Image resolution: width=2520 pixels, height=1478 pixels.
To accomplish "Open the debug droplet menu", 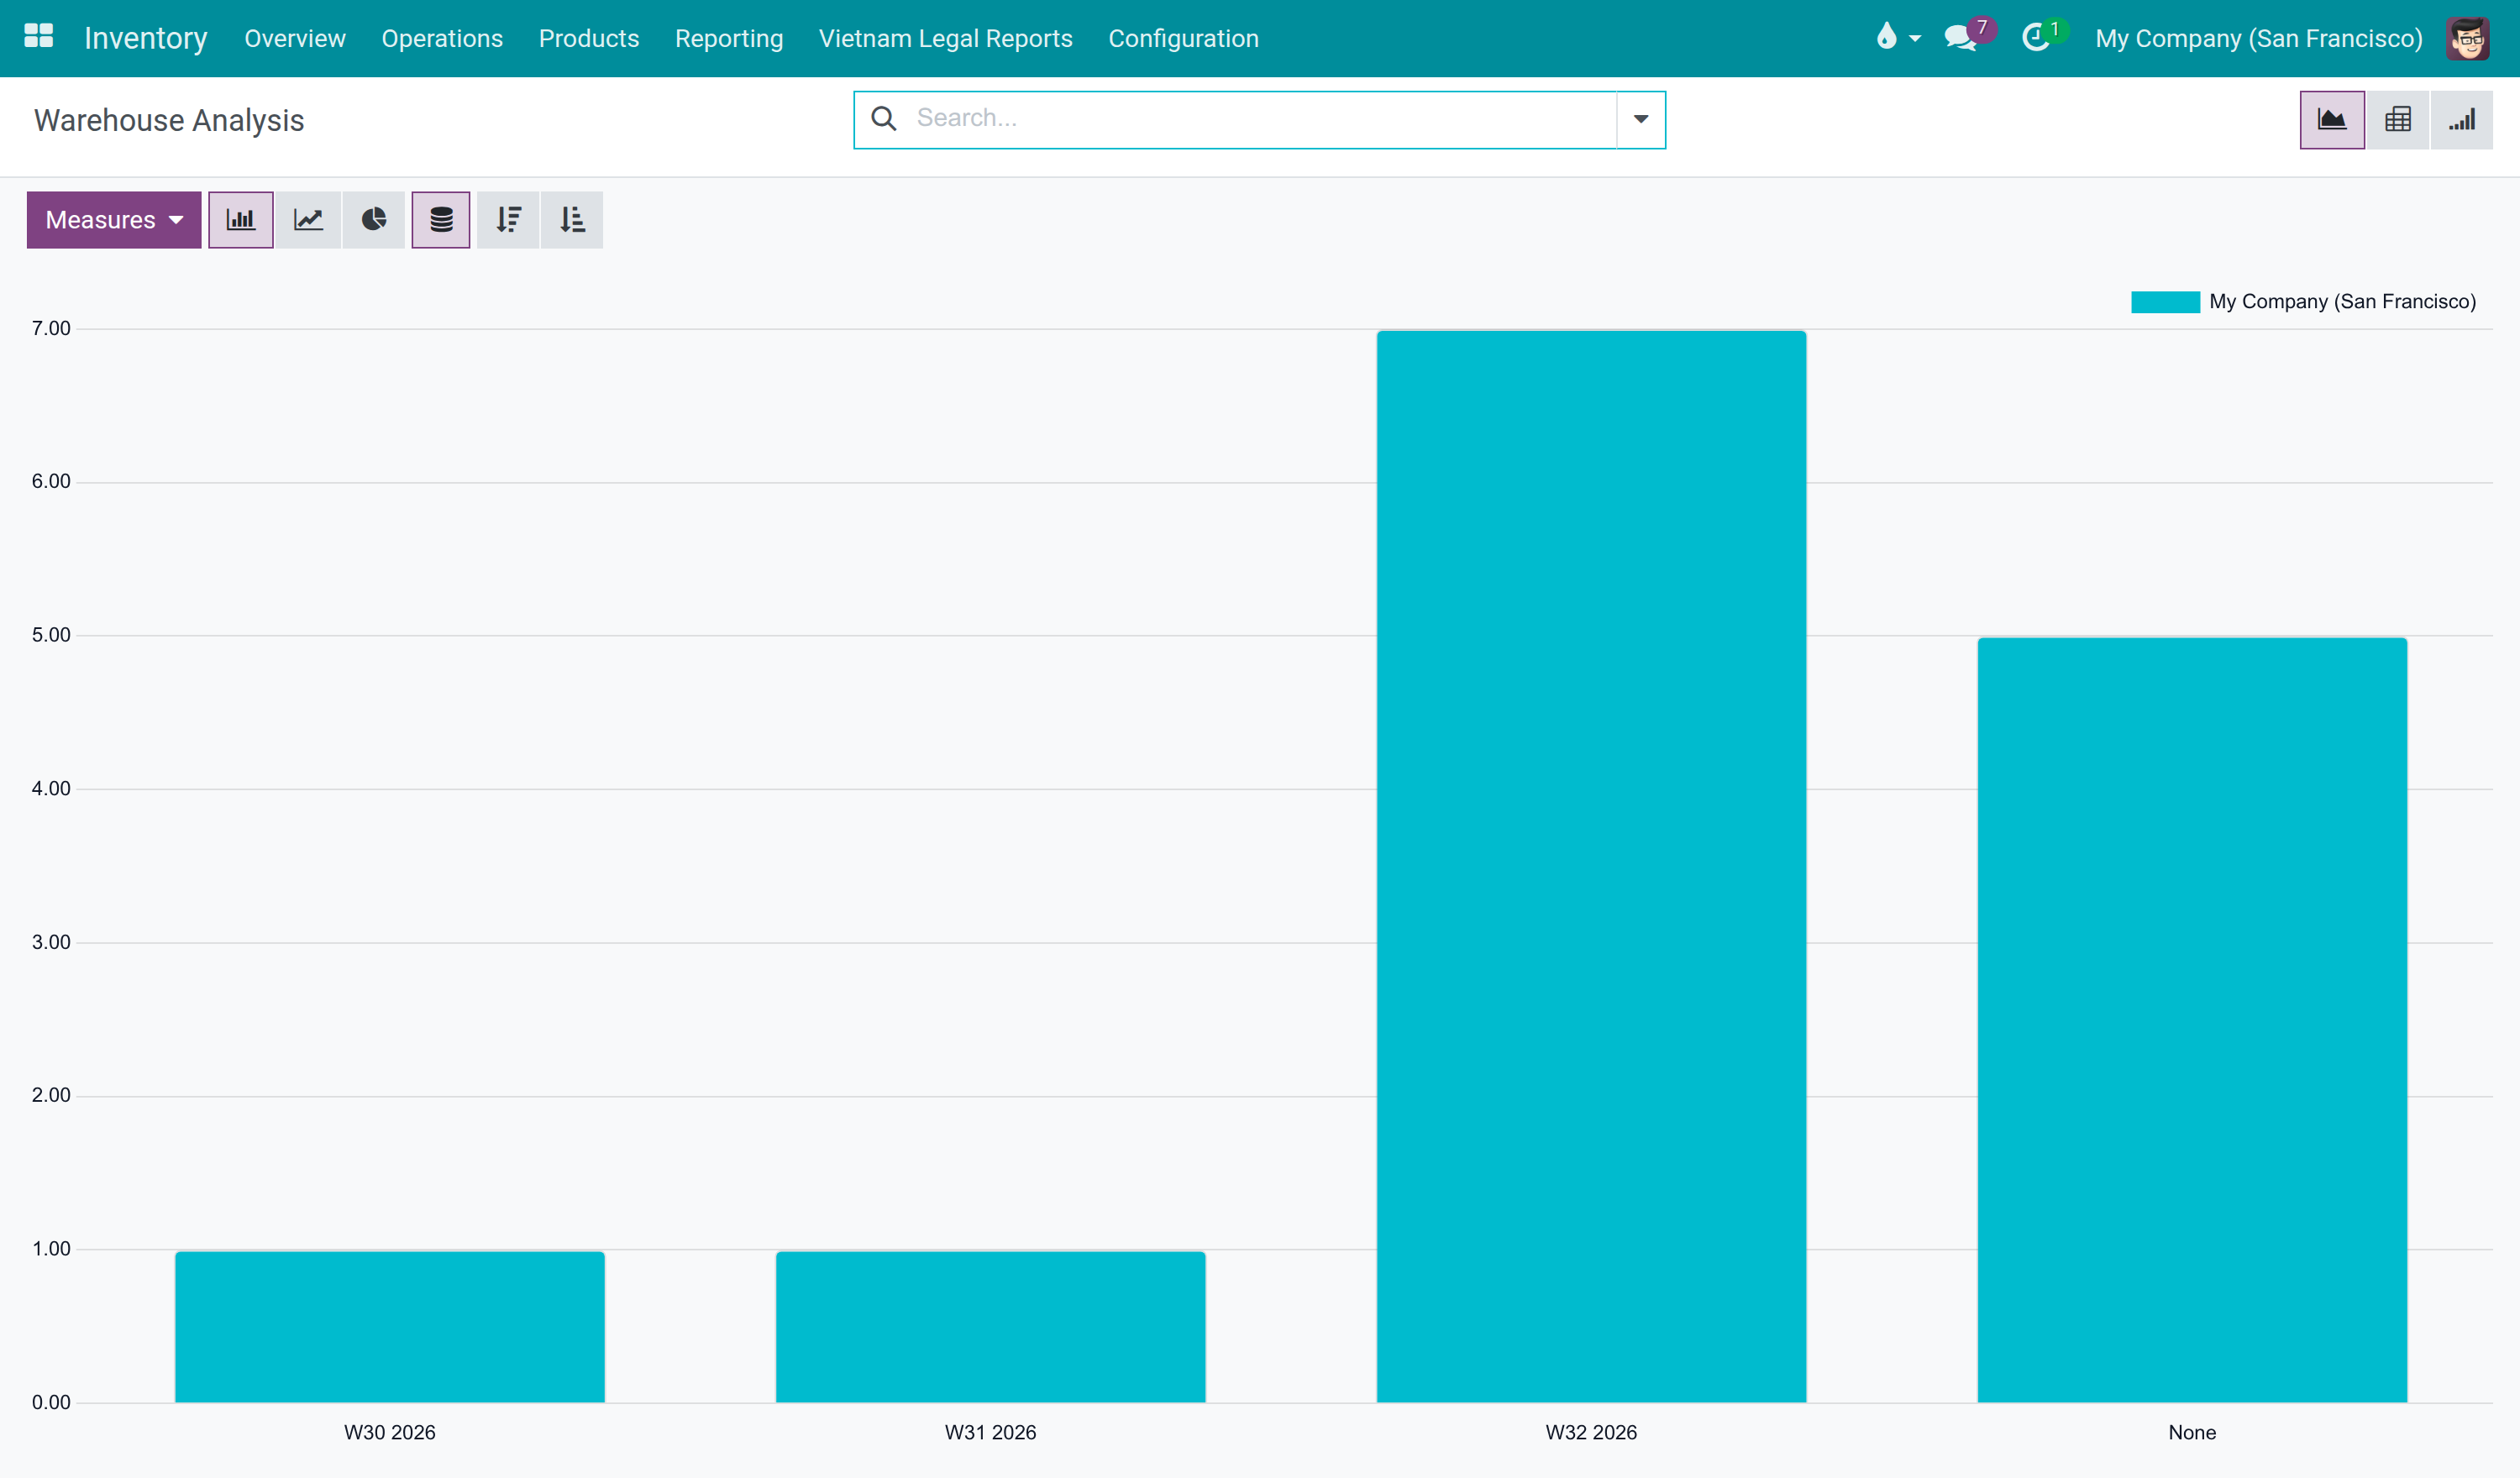I will (x=1897, y=38).
